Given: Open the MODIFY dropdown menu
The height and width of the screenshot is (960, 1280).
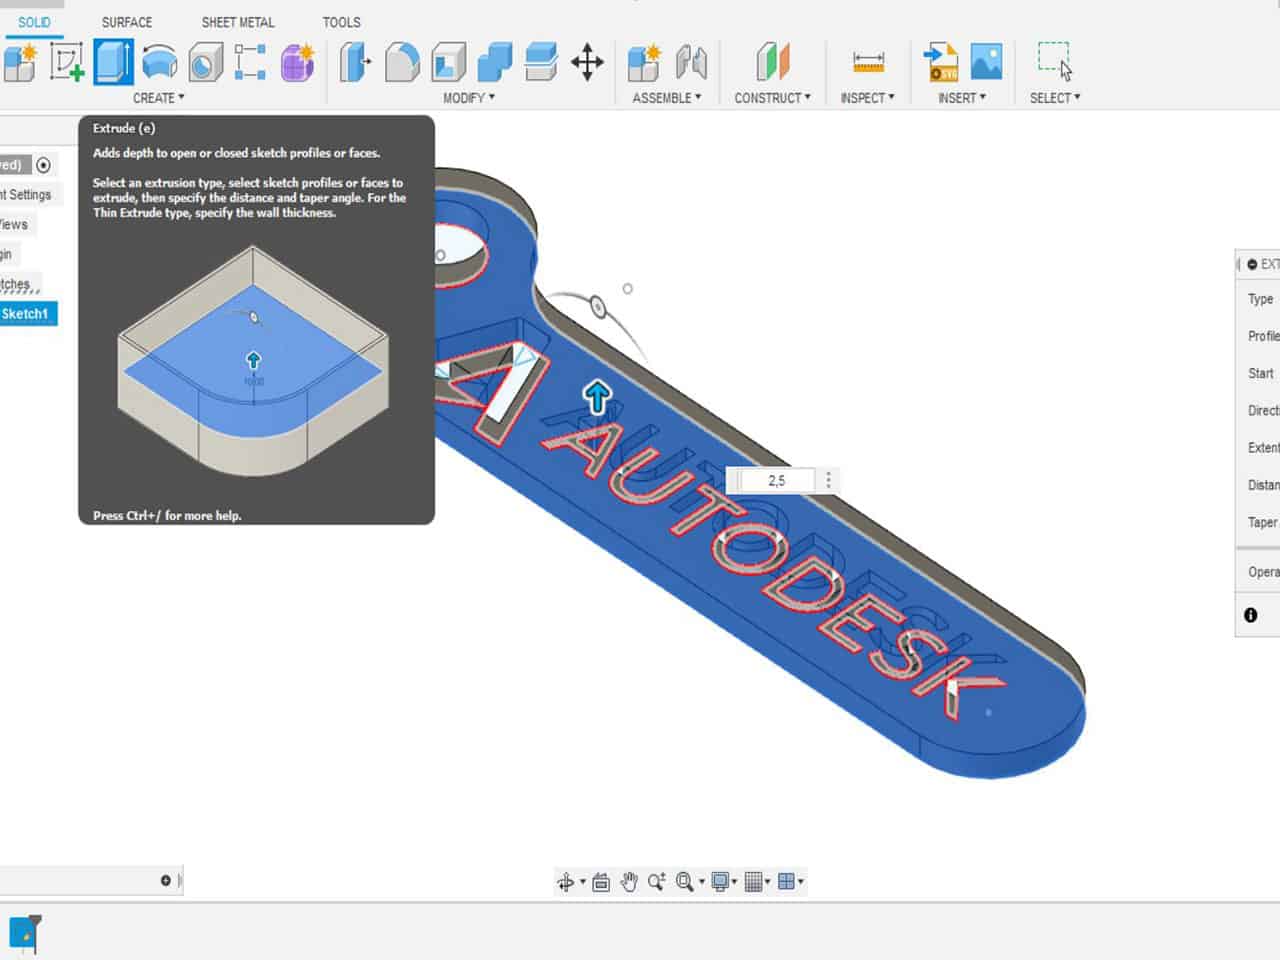Looking at the screenshot, I should pos(469,98).
